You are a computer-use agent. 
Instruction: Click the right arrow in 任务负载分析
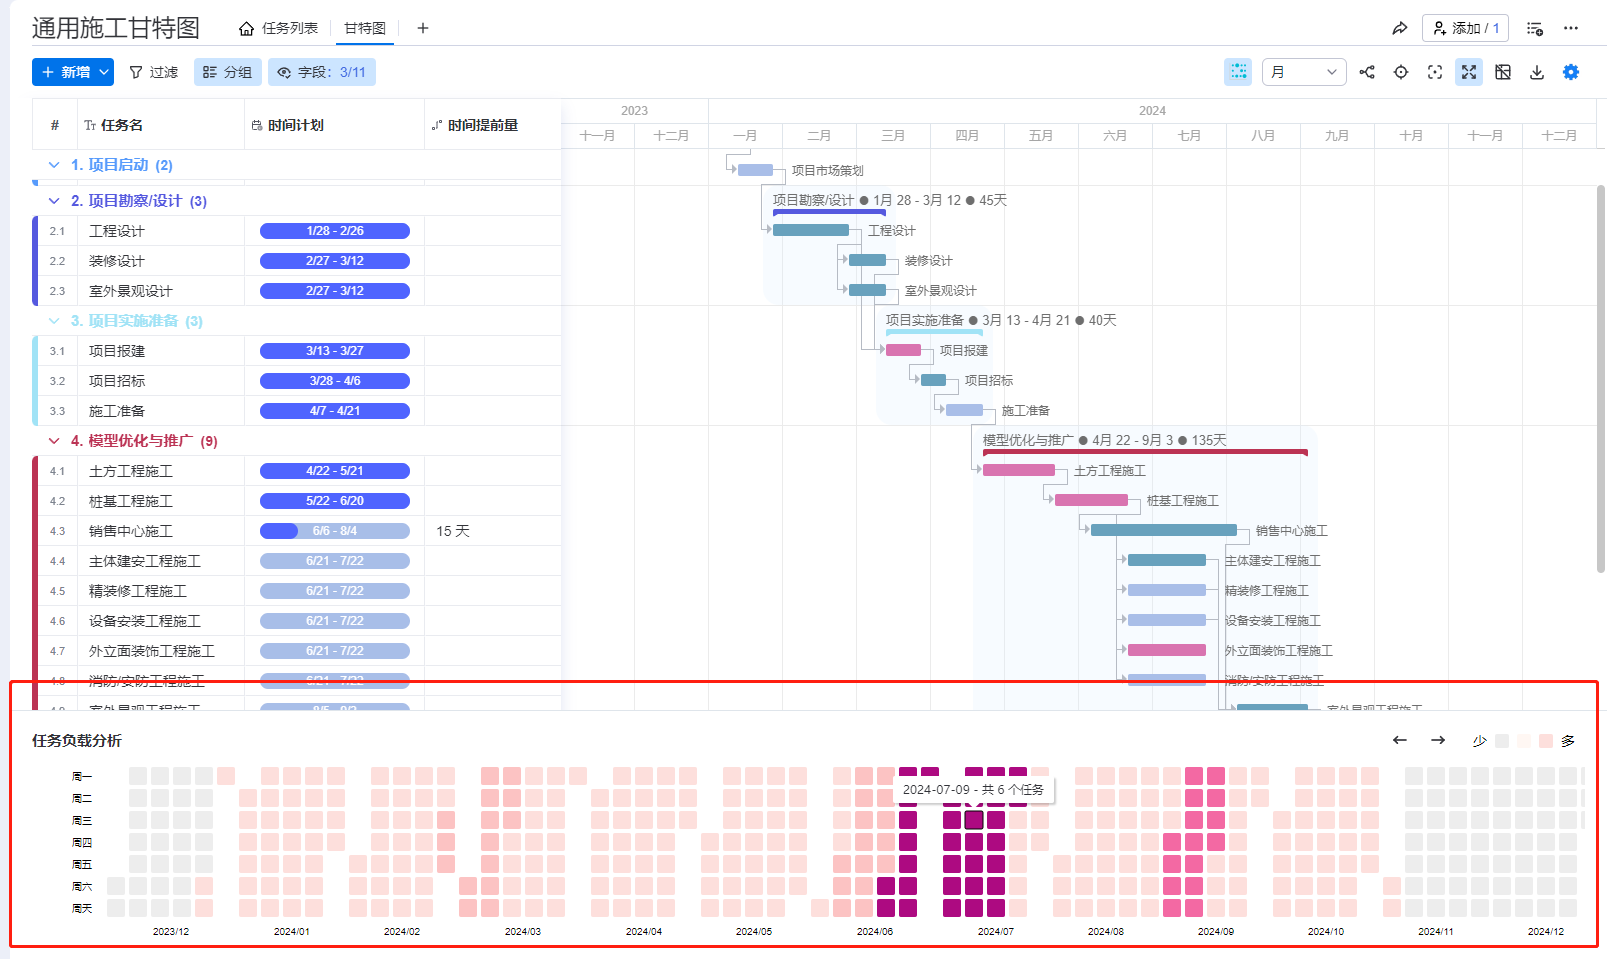(x=1438, y=740)
